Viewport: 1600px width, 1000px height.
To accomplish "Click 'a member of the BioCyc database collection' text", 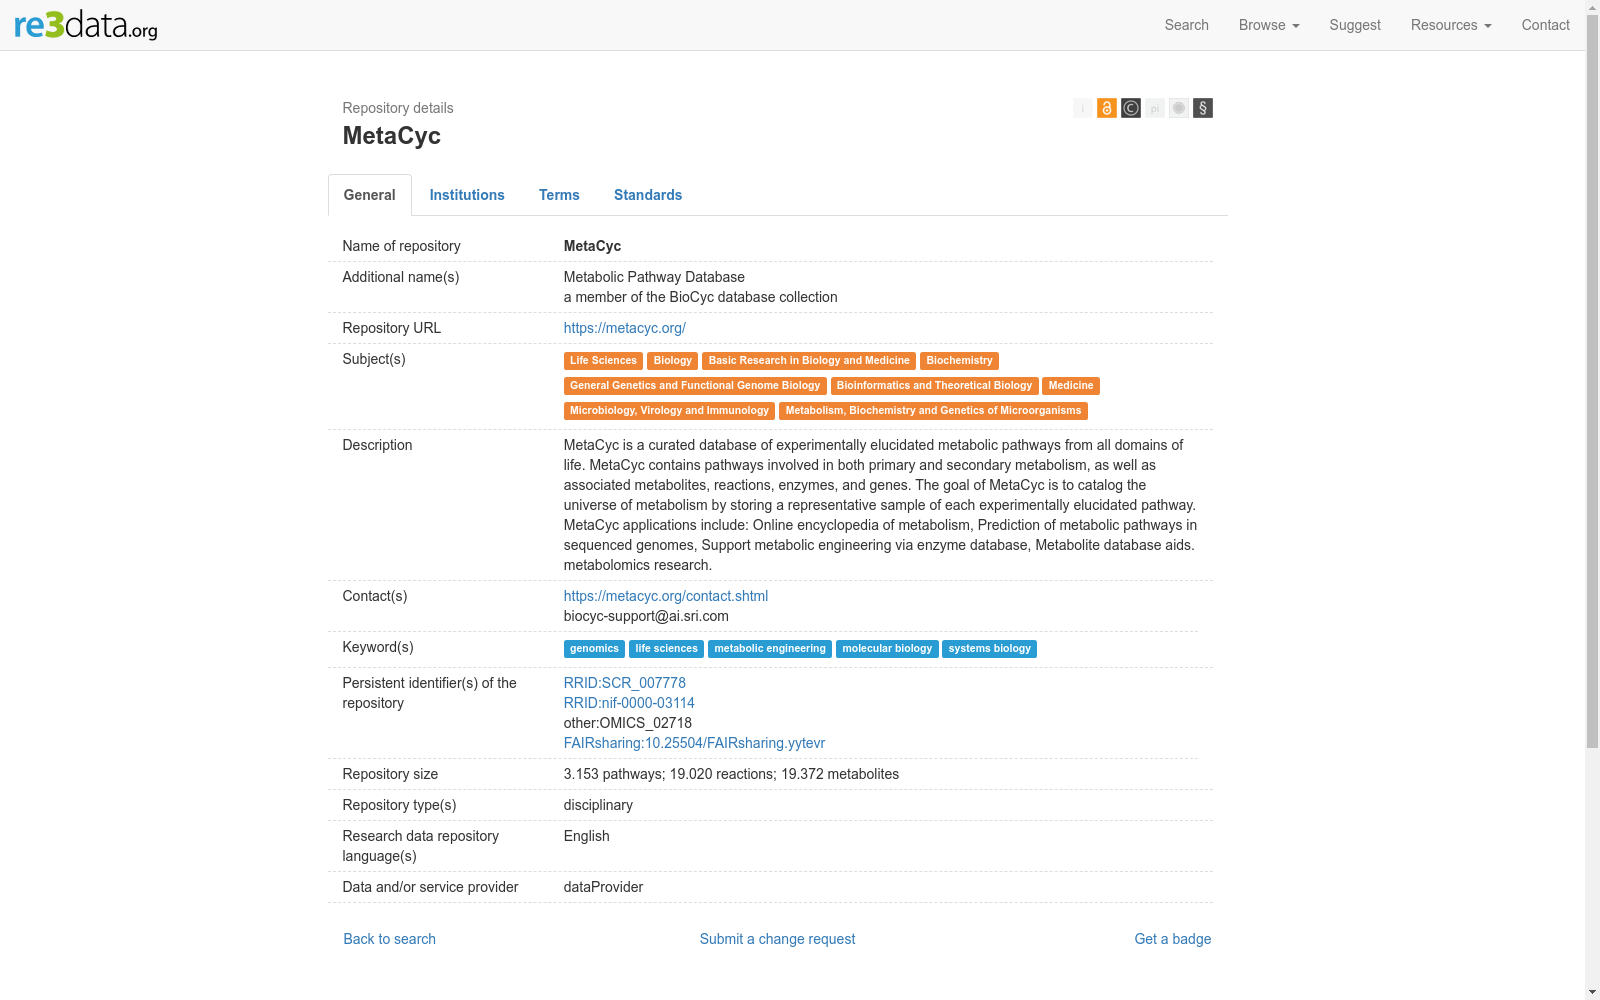I will tap(701, 297).
